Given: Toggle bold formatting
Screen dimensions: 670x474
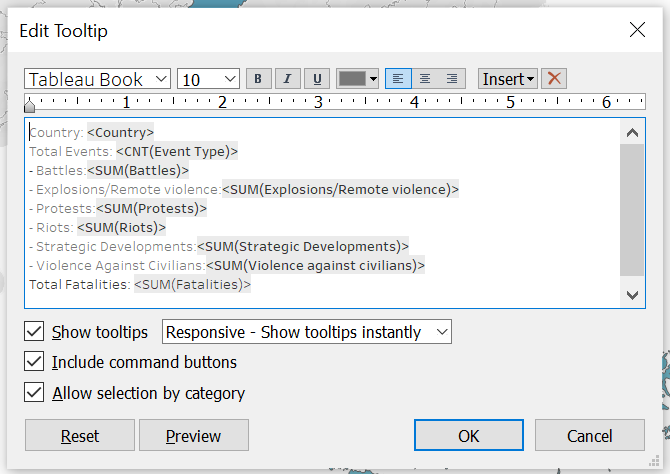Looking at the screenshot, I should pos(258,79).
